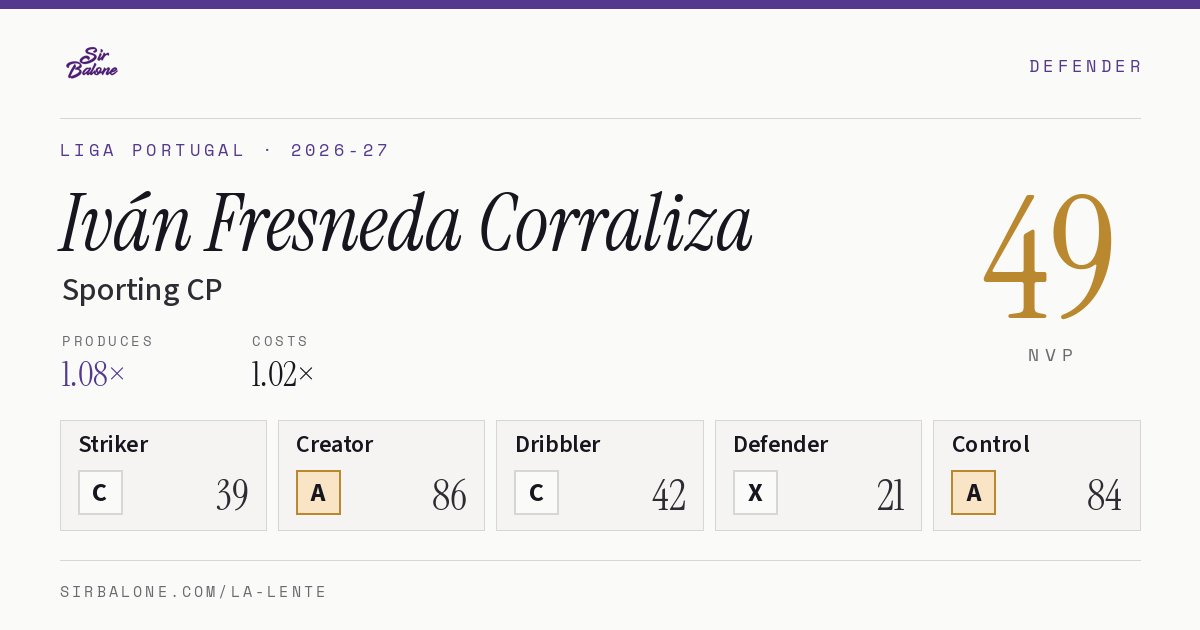Image resolution: width=1200 pixels, height=630 pixels.
Task: Open the Striker stat card
Action: point(163,475)
